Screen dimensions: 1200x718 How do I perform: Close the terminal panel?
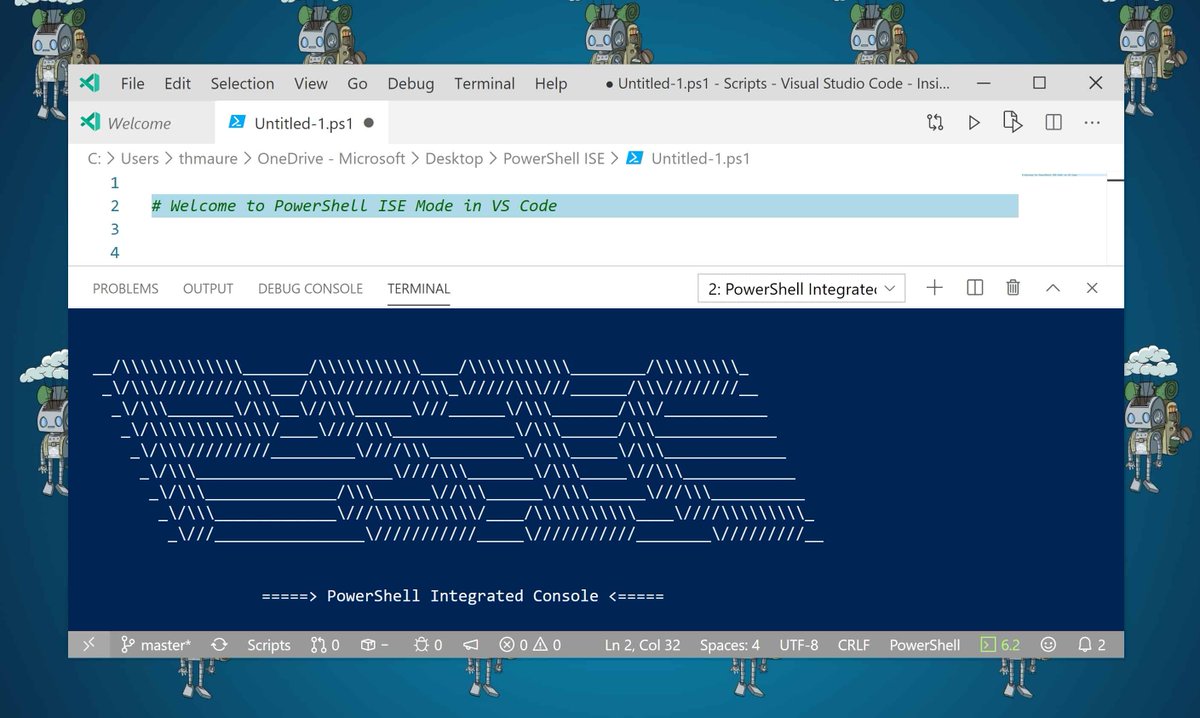[x=1092, y=288]
